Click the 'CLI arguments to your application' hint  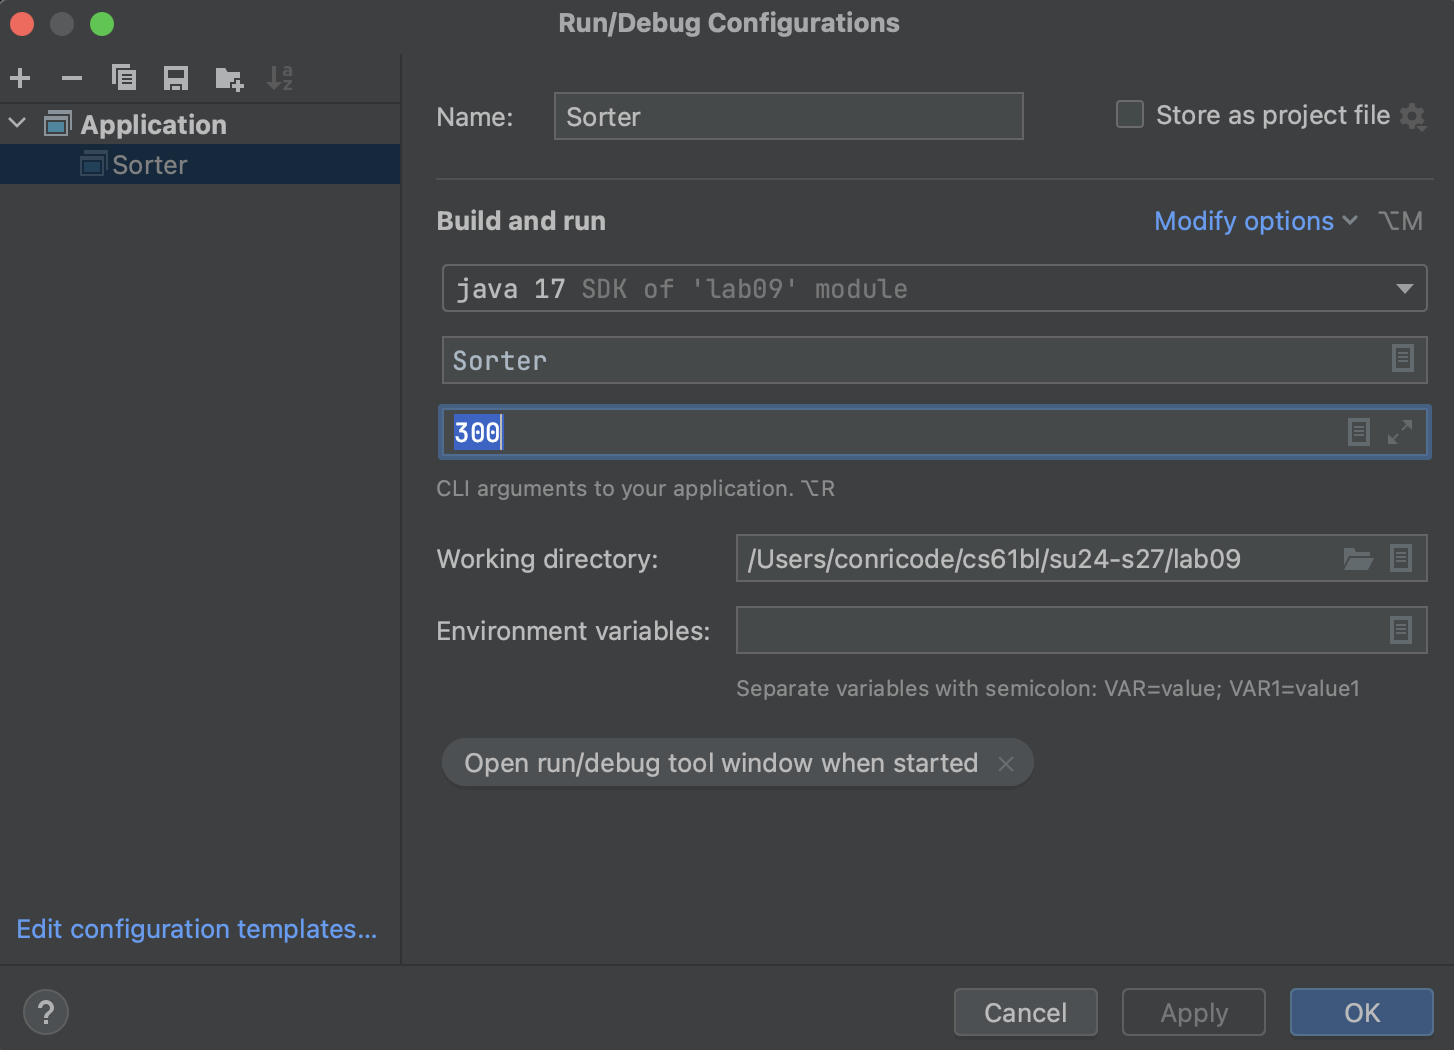click(636, 489)
